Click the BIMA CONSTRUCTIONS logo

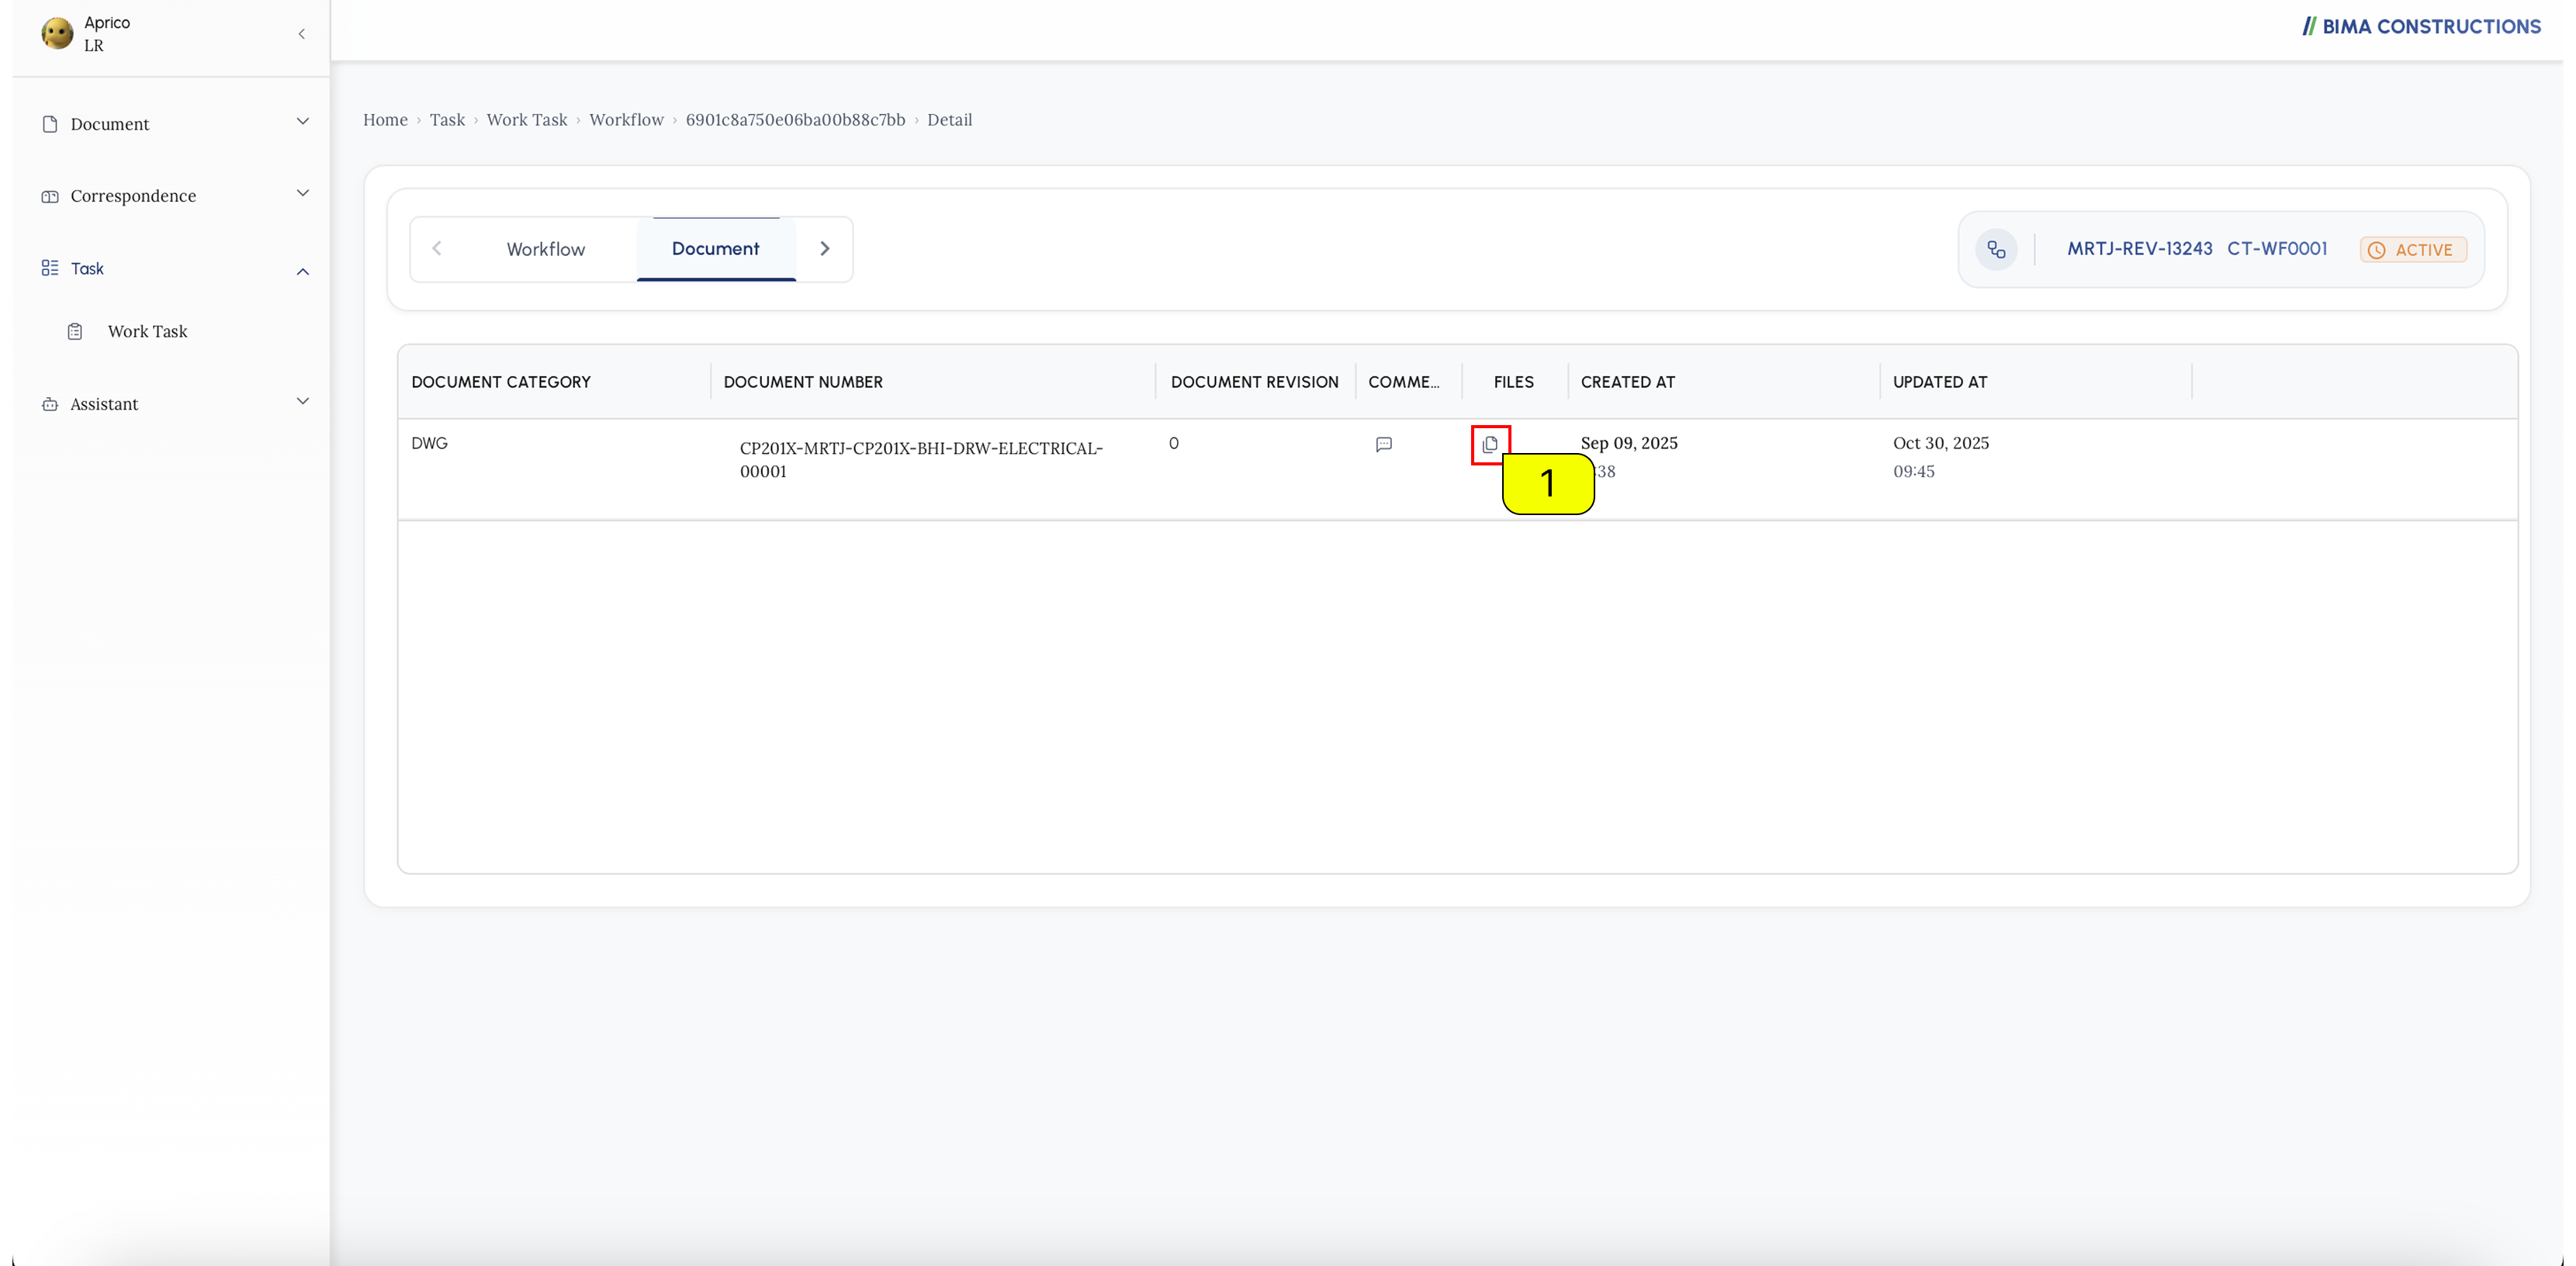(2421, 27)
